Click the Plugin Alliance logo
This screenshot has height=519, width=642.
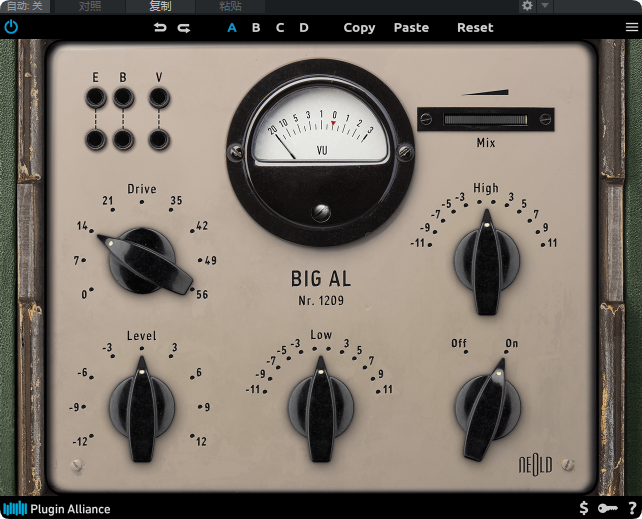57,509
